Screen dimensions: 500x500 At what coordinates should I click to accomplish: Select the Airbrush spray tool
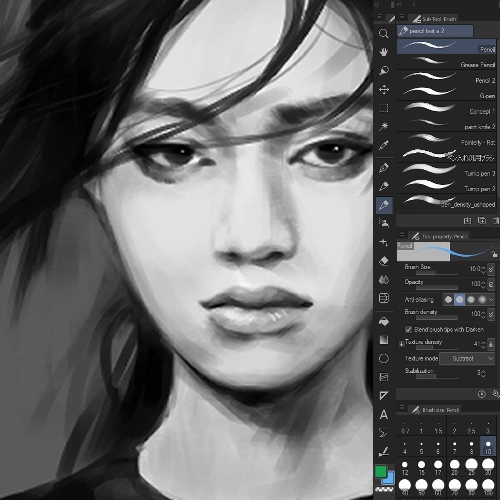pyautogui.click(x=384, y=223)
